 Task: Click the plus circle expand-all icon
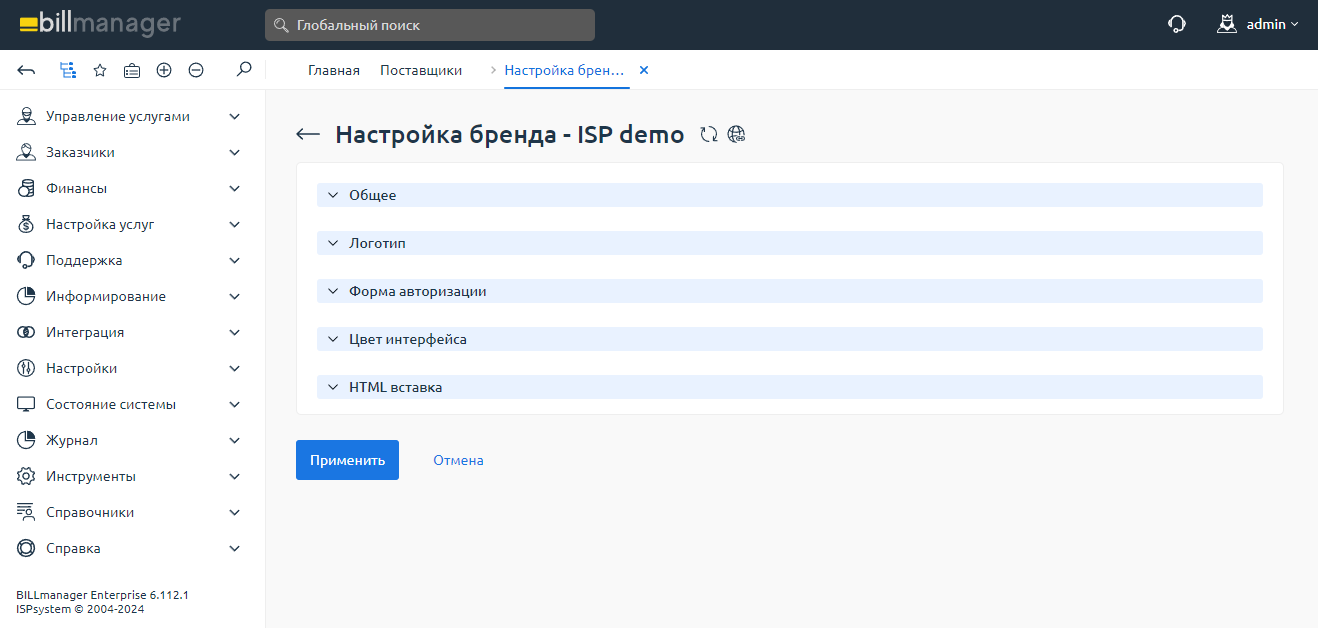[x=164, y=70]
